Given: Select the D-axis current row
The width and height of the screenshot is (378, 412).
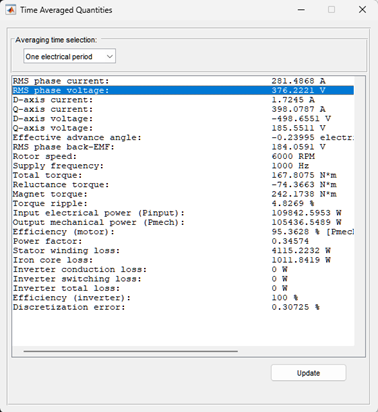Looking at the screenshot, I should pyautogui.click(x=183, y=100).
